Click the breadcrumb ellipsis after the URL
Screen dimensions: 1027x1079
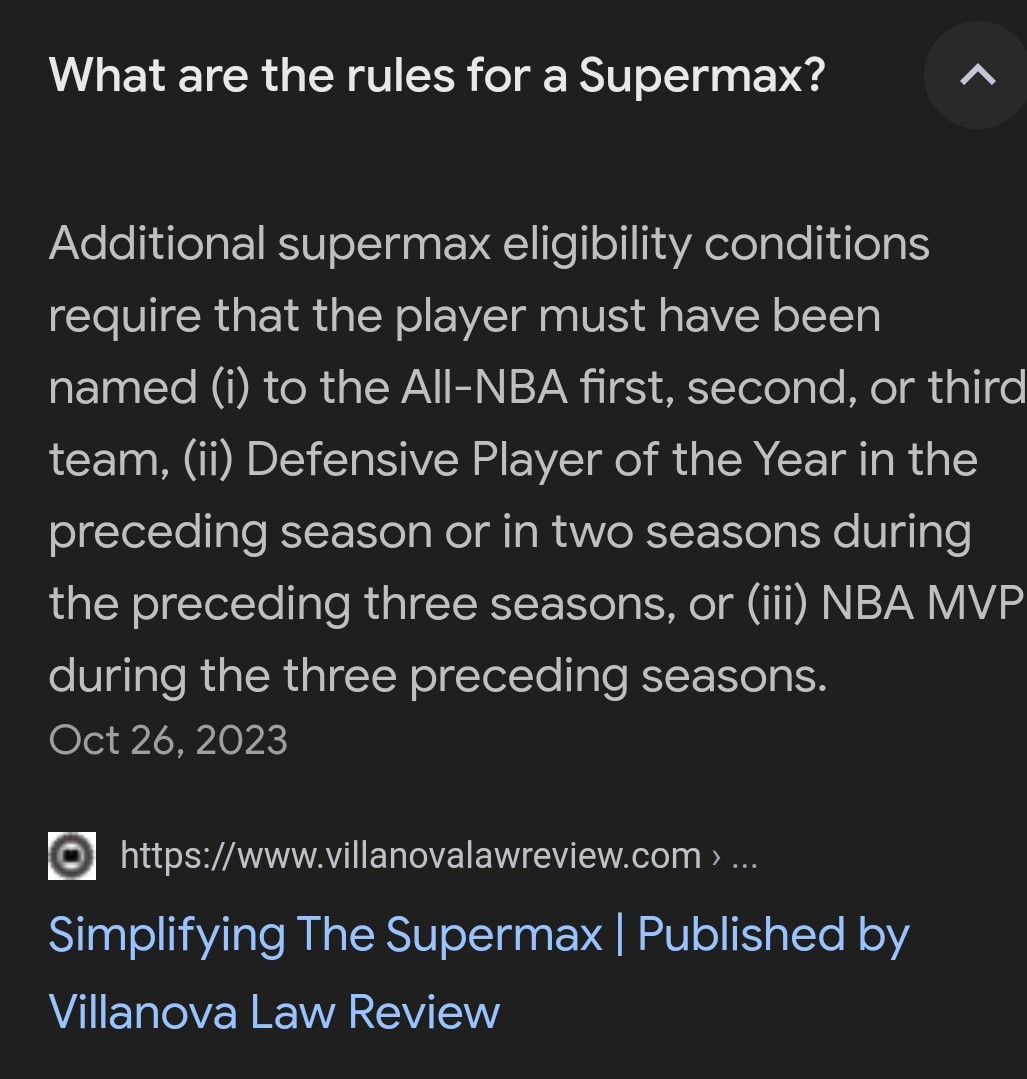pos(744,857)
